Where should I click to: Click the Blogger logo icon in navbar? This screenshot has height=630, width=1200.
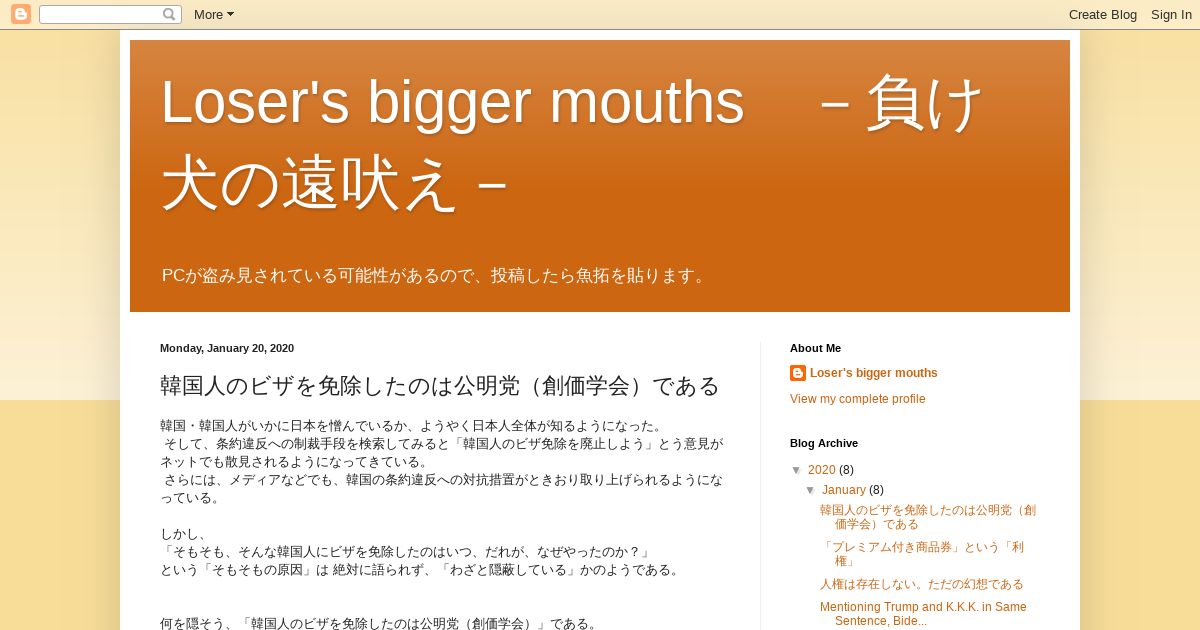(21, 14)
